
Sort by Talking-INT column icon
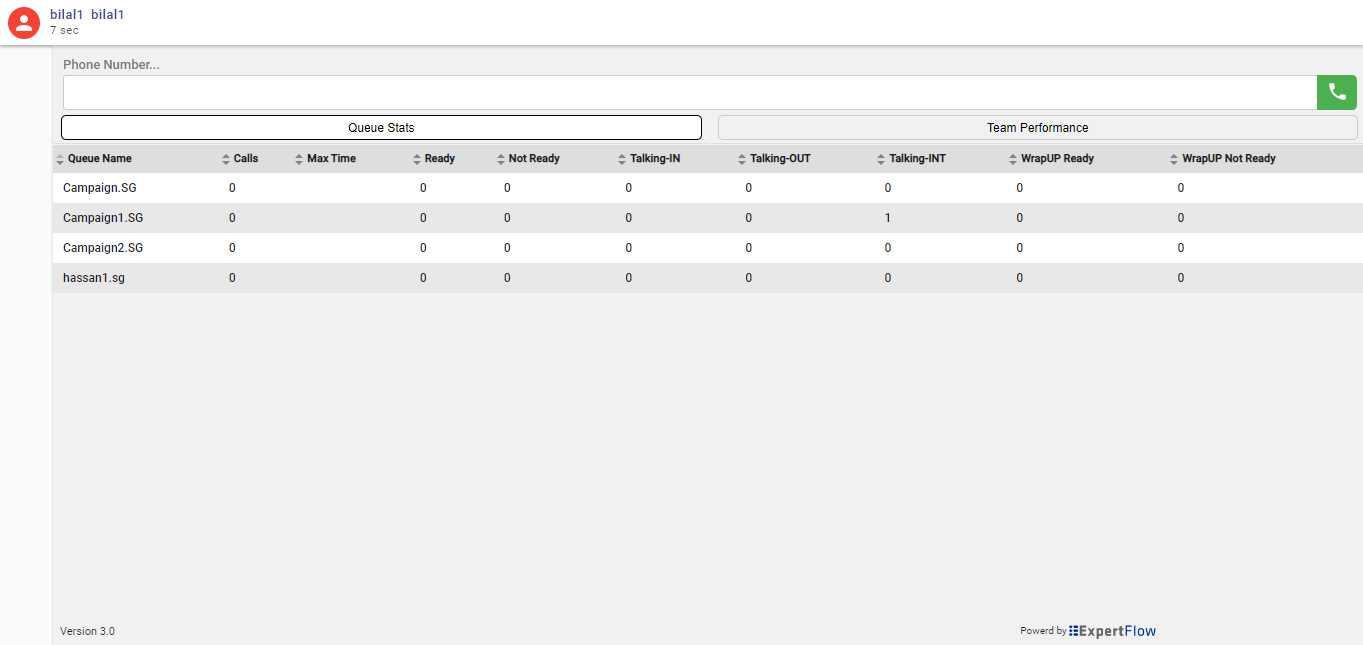(x=881, y=159)
